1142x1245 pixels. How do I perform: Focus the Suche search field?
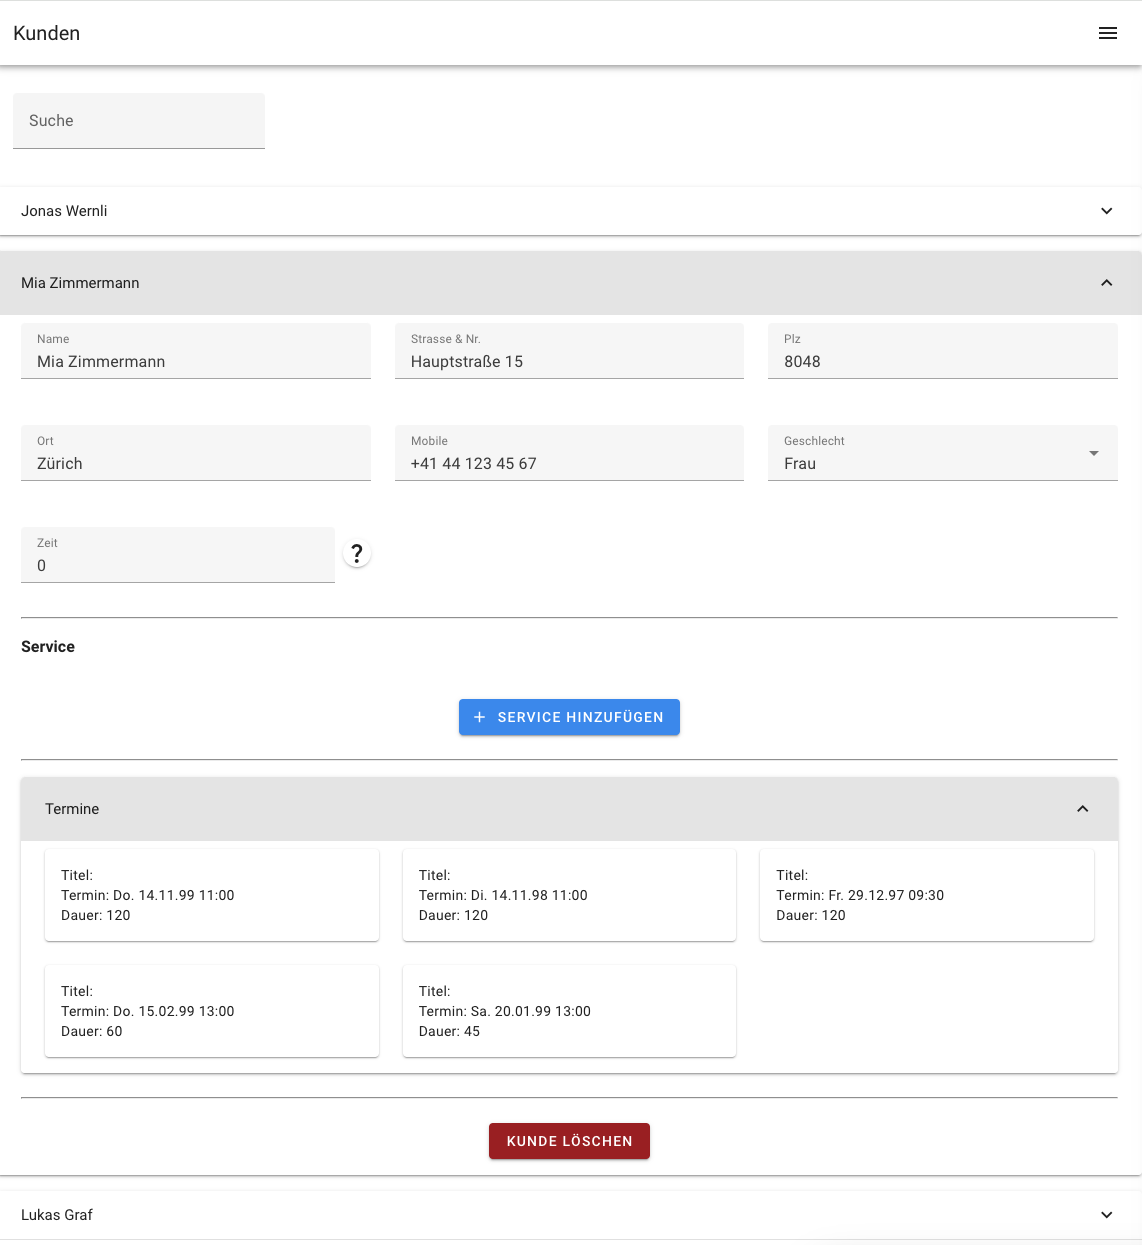[139, 121]
